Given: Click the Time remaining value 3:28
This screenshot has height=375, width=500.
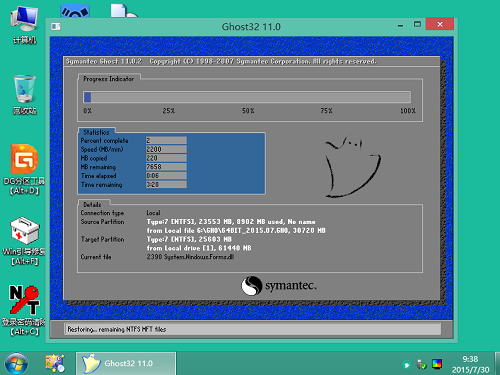Looking at the screenshot, I should coord(166,184).
